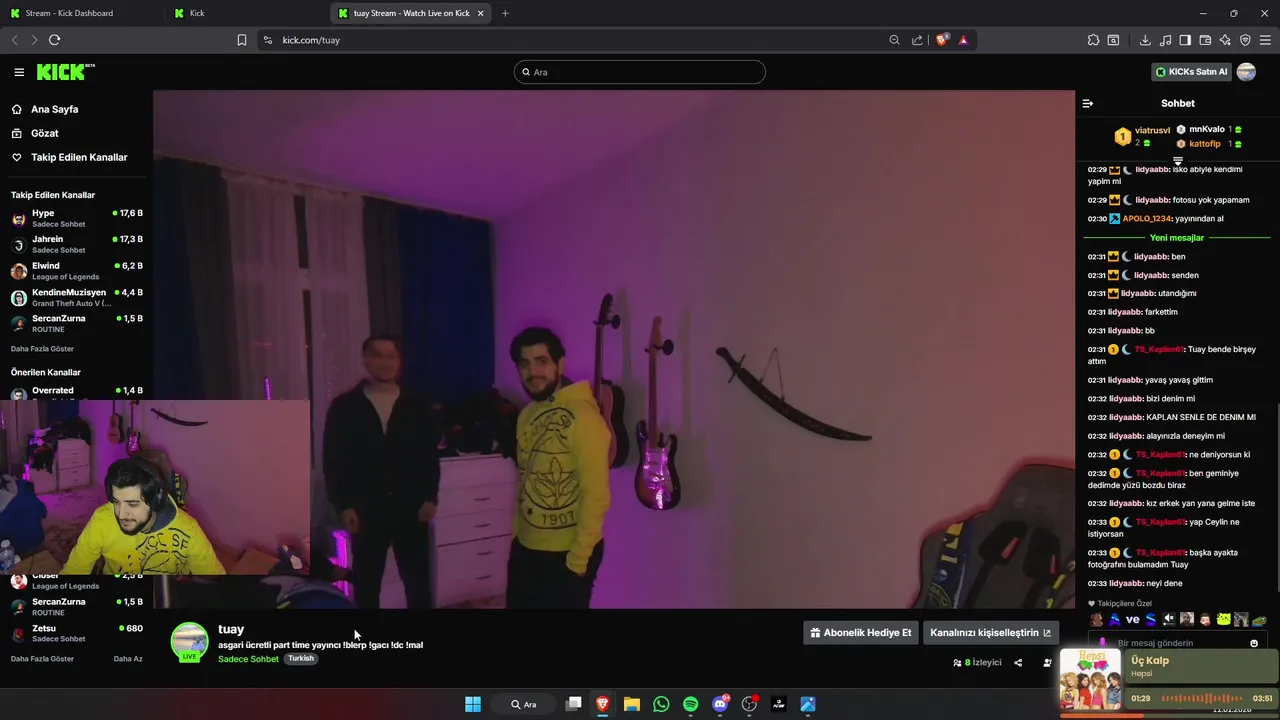1280x720 pixels.
Task: Click the Windows Start button
Action: [473, 704]
